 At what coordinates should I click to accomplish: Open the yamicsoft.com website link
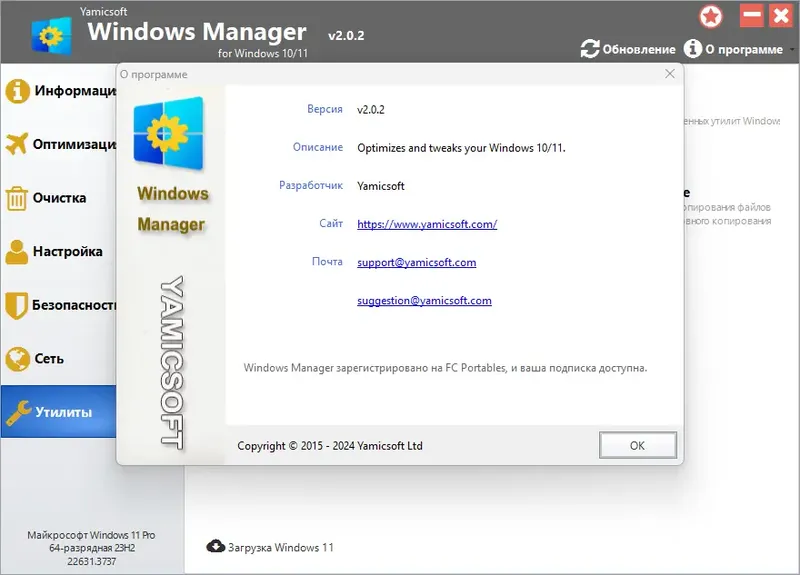click(x=427, y=224)
